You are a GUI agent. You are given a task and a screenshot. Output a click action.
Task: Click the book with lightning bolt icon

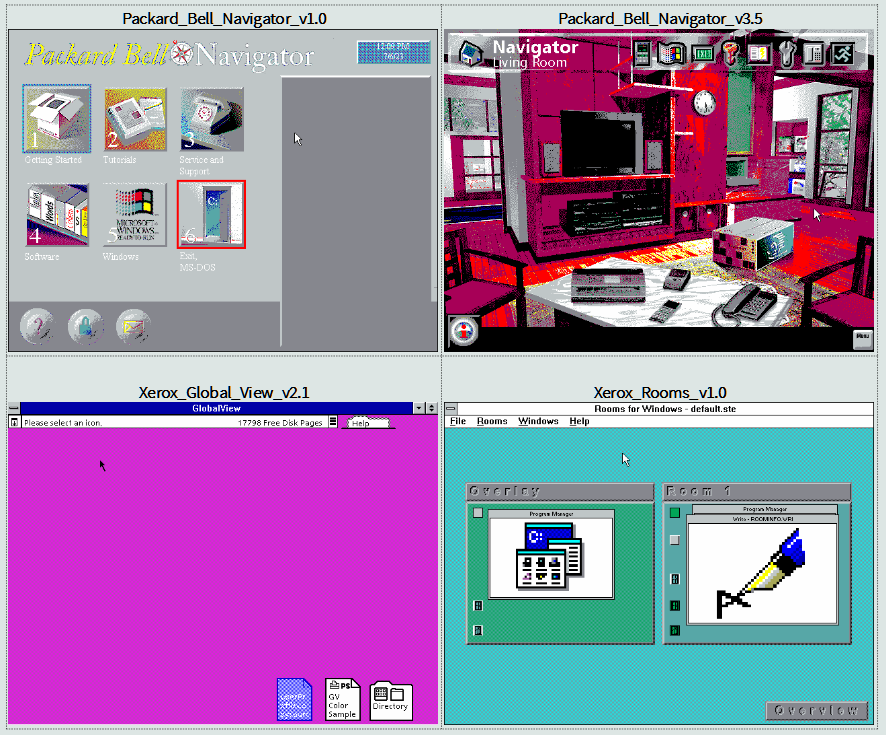click(x=758, y=54)
